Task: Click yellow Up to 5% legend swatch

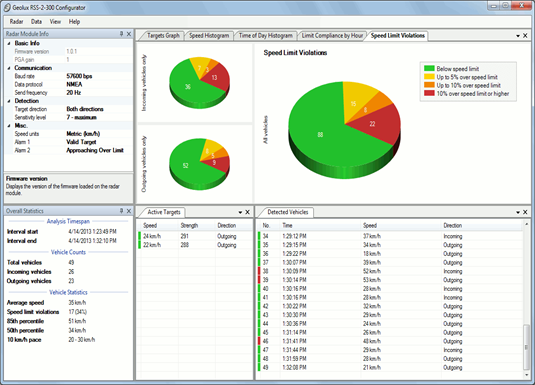Action: (429, 77)
